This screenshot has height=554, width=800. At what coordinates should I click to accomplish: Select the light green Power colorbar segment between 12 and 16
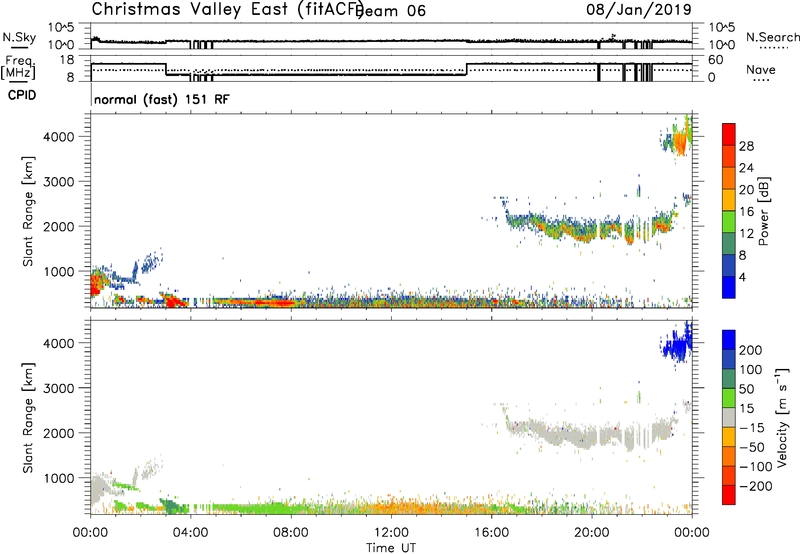coord(729,221)
